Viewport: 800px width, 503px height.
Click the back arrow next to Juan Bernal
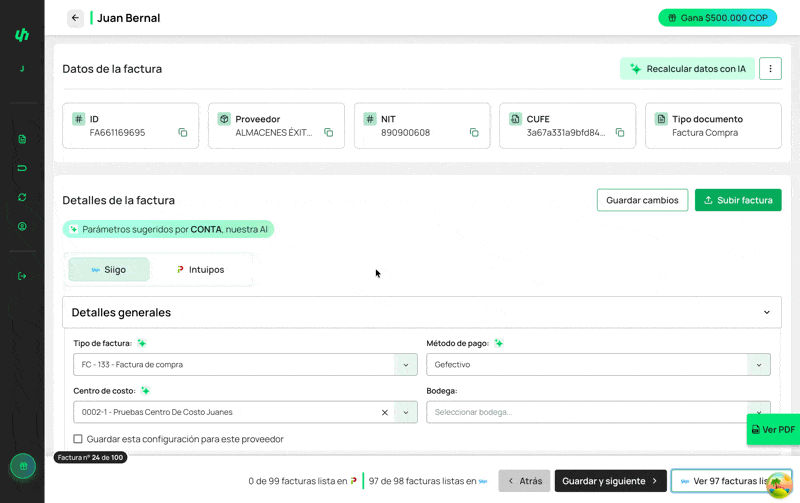(x=75, y=18)
